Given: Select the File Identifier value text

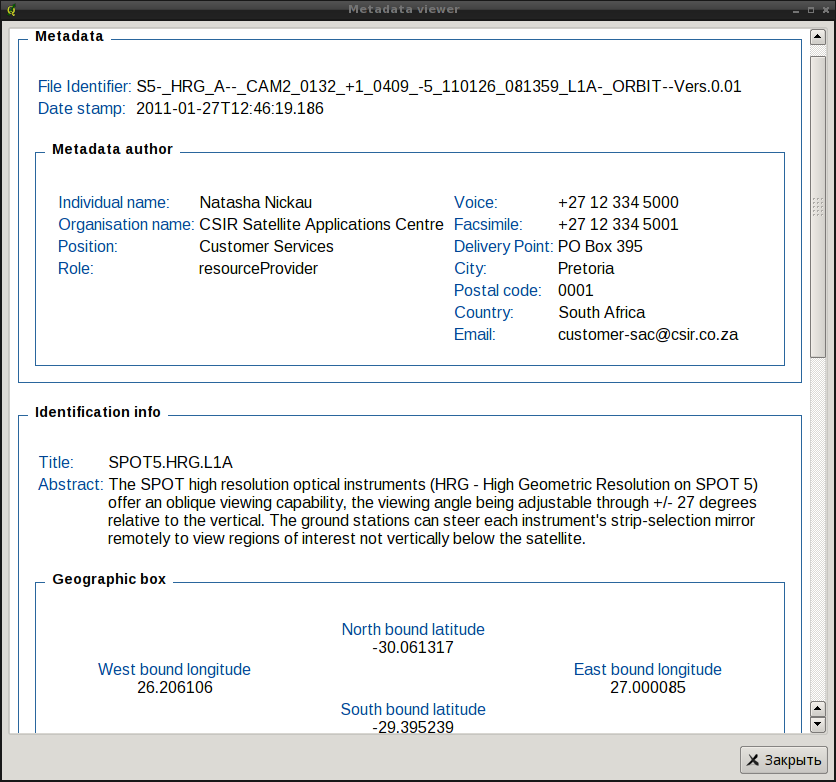Looking at the screenshot, I should (438, 86).
